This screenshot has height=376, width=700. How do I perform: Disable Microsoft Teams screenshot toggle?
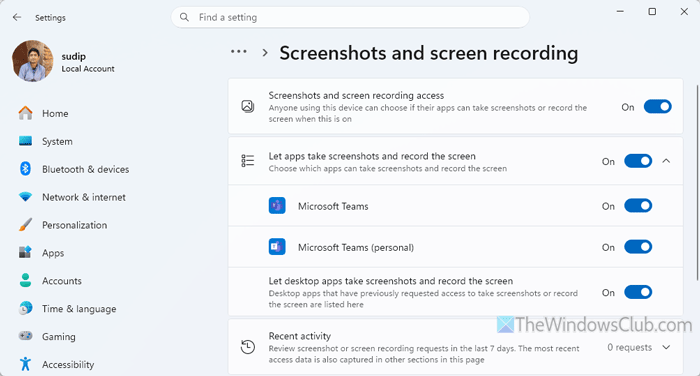(638, 206)
